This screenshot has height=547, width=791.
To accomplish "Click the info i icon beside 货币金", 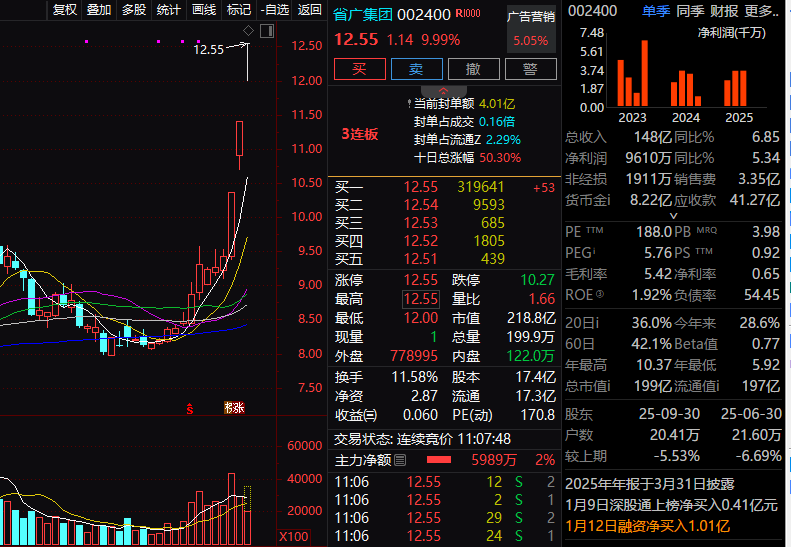I will [608, 200].
